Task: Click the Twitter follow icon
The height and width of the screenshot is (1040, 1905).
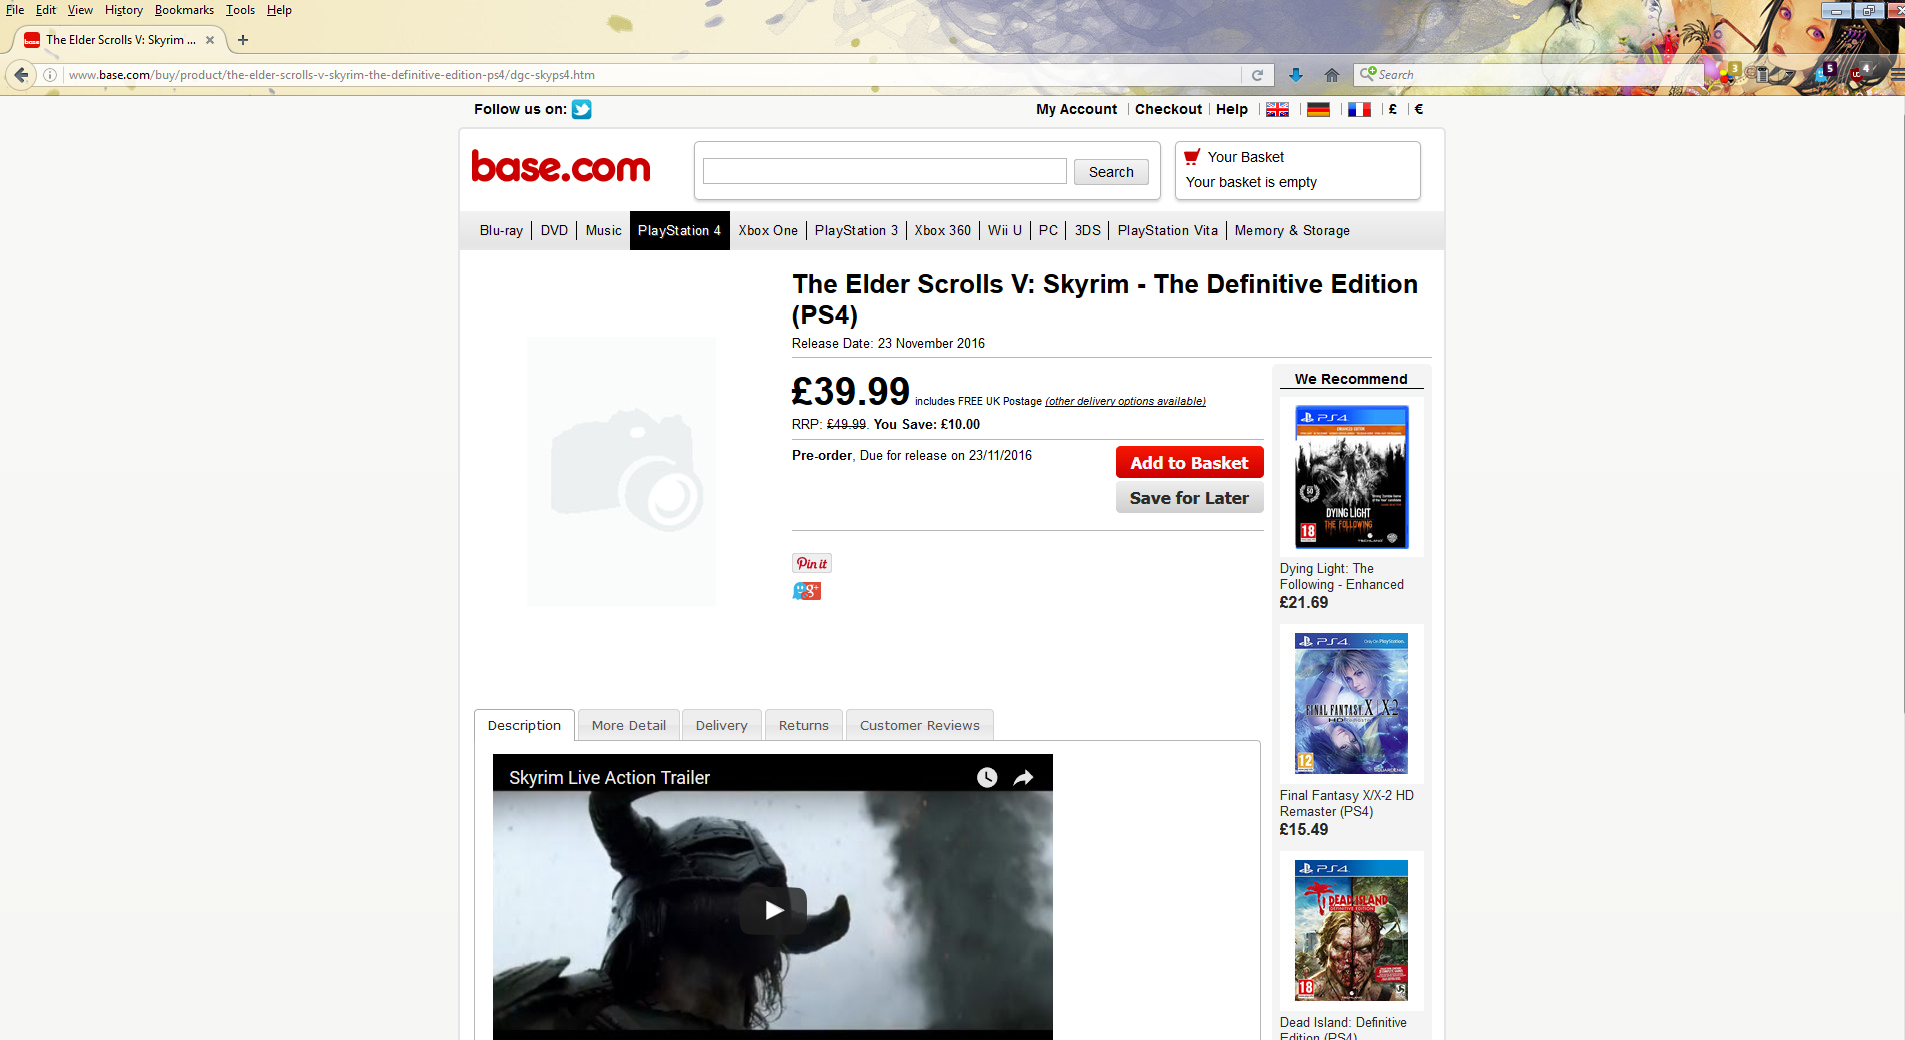Action: (x=581, y=110)
